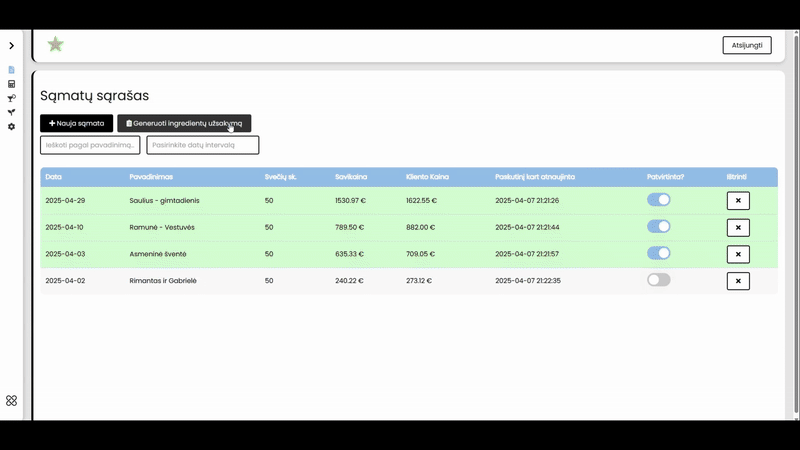
Task: Sort by the Kliento Kaina column header
Action: pos(427,177)
